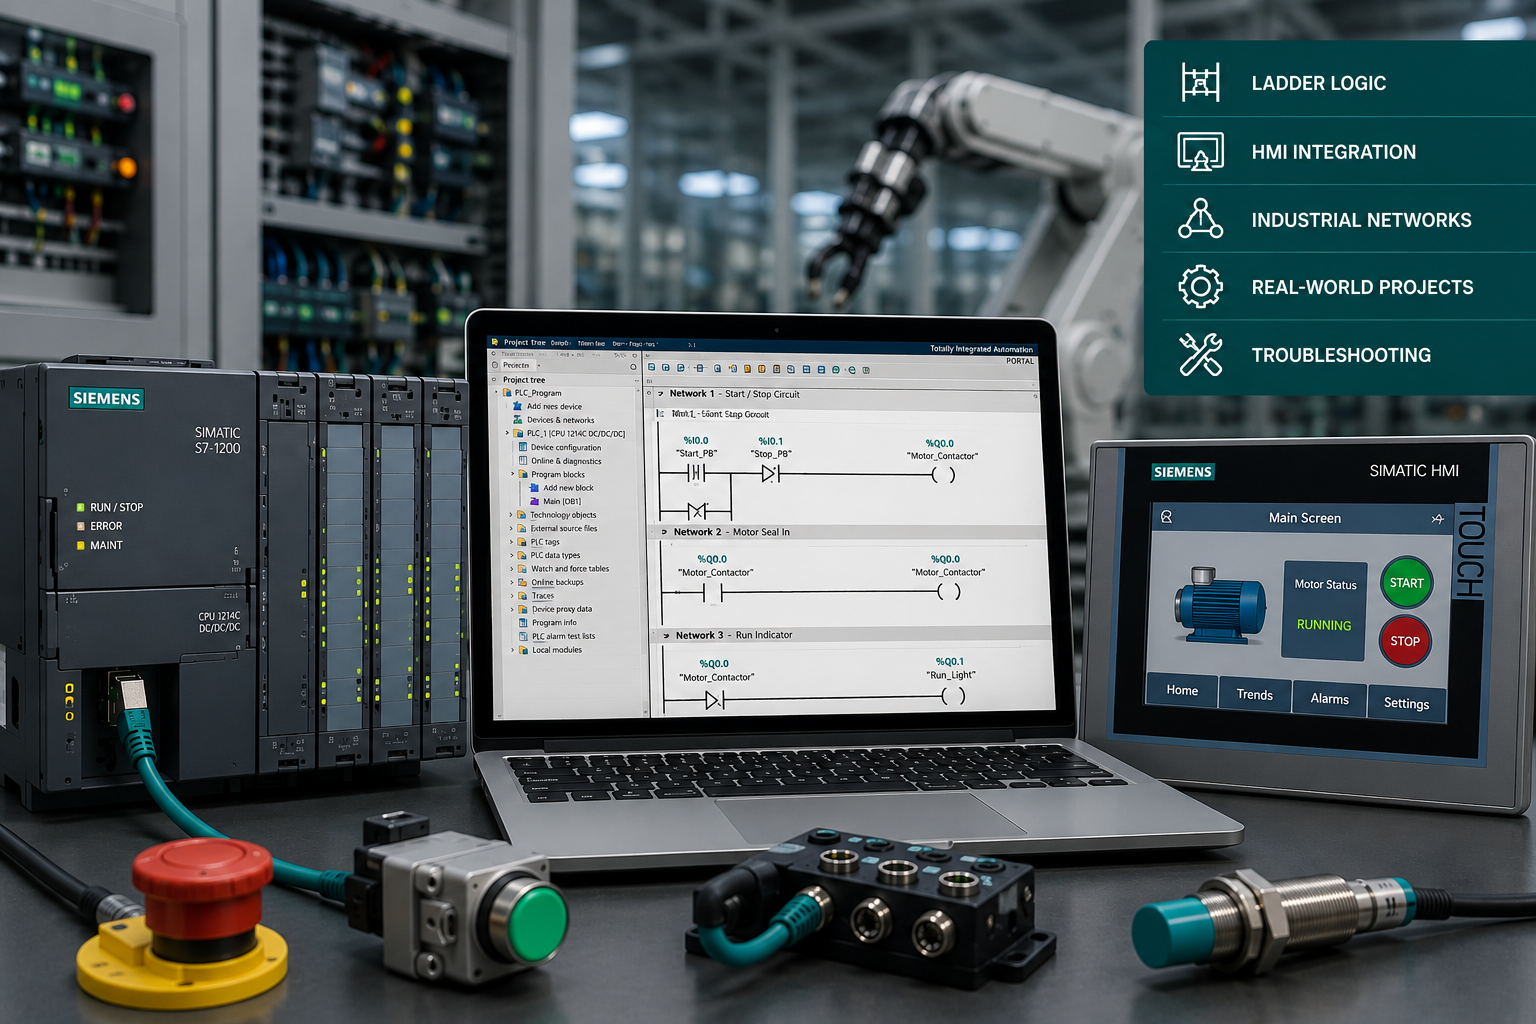Collapse the Program blocks folder
Screen dimensions: 1536x1024
513,474
